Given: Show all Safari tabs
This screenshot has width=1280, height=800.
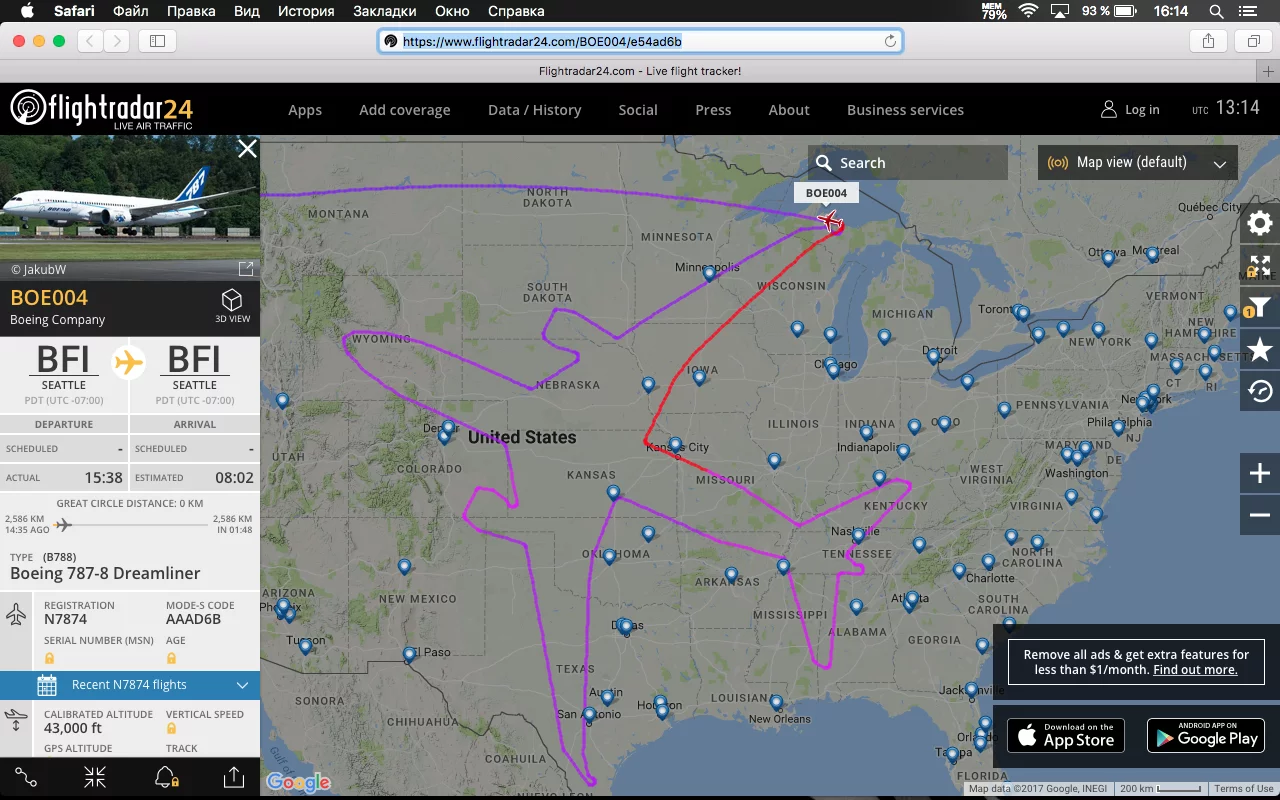Looking at the screenshot, I should 1252,41.
